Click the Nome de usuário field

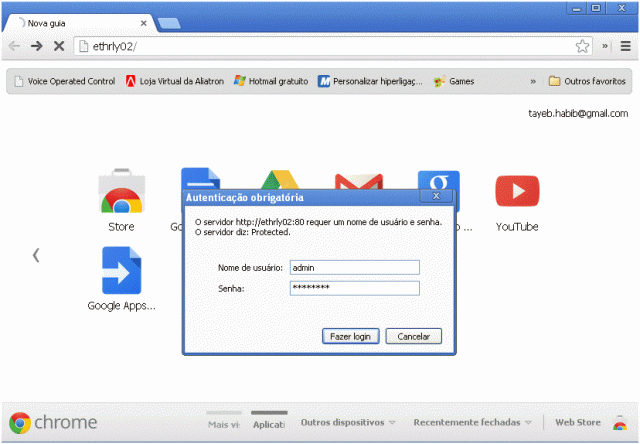click(354, 268)
